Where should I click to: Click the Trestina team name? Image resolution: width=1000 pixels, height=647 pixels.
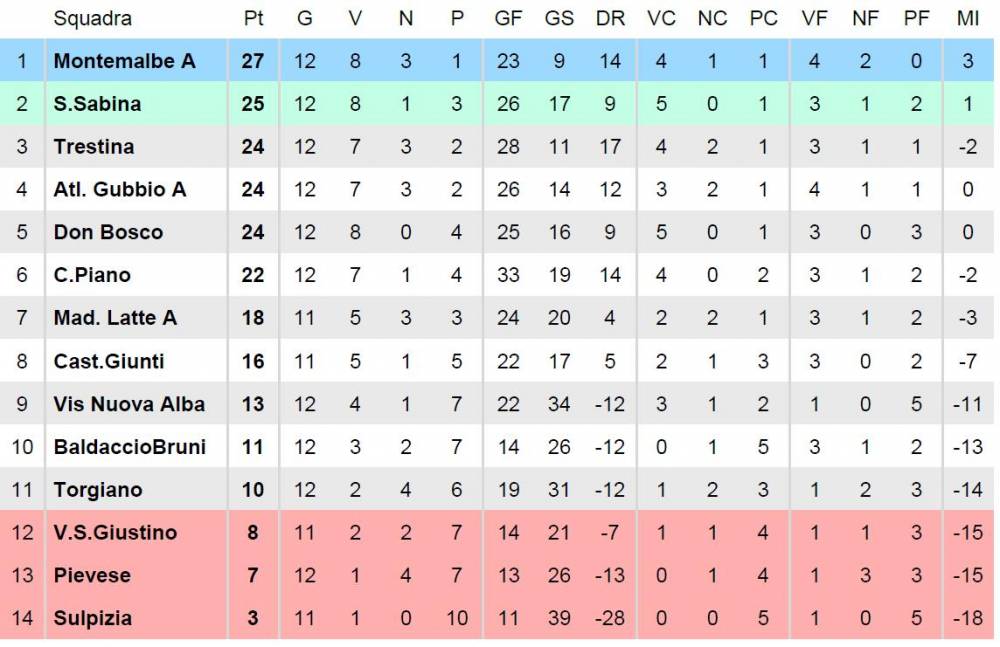pyautogui.click(x=94, y=146)
